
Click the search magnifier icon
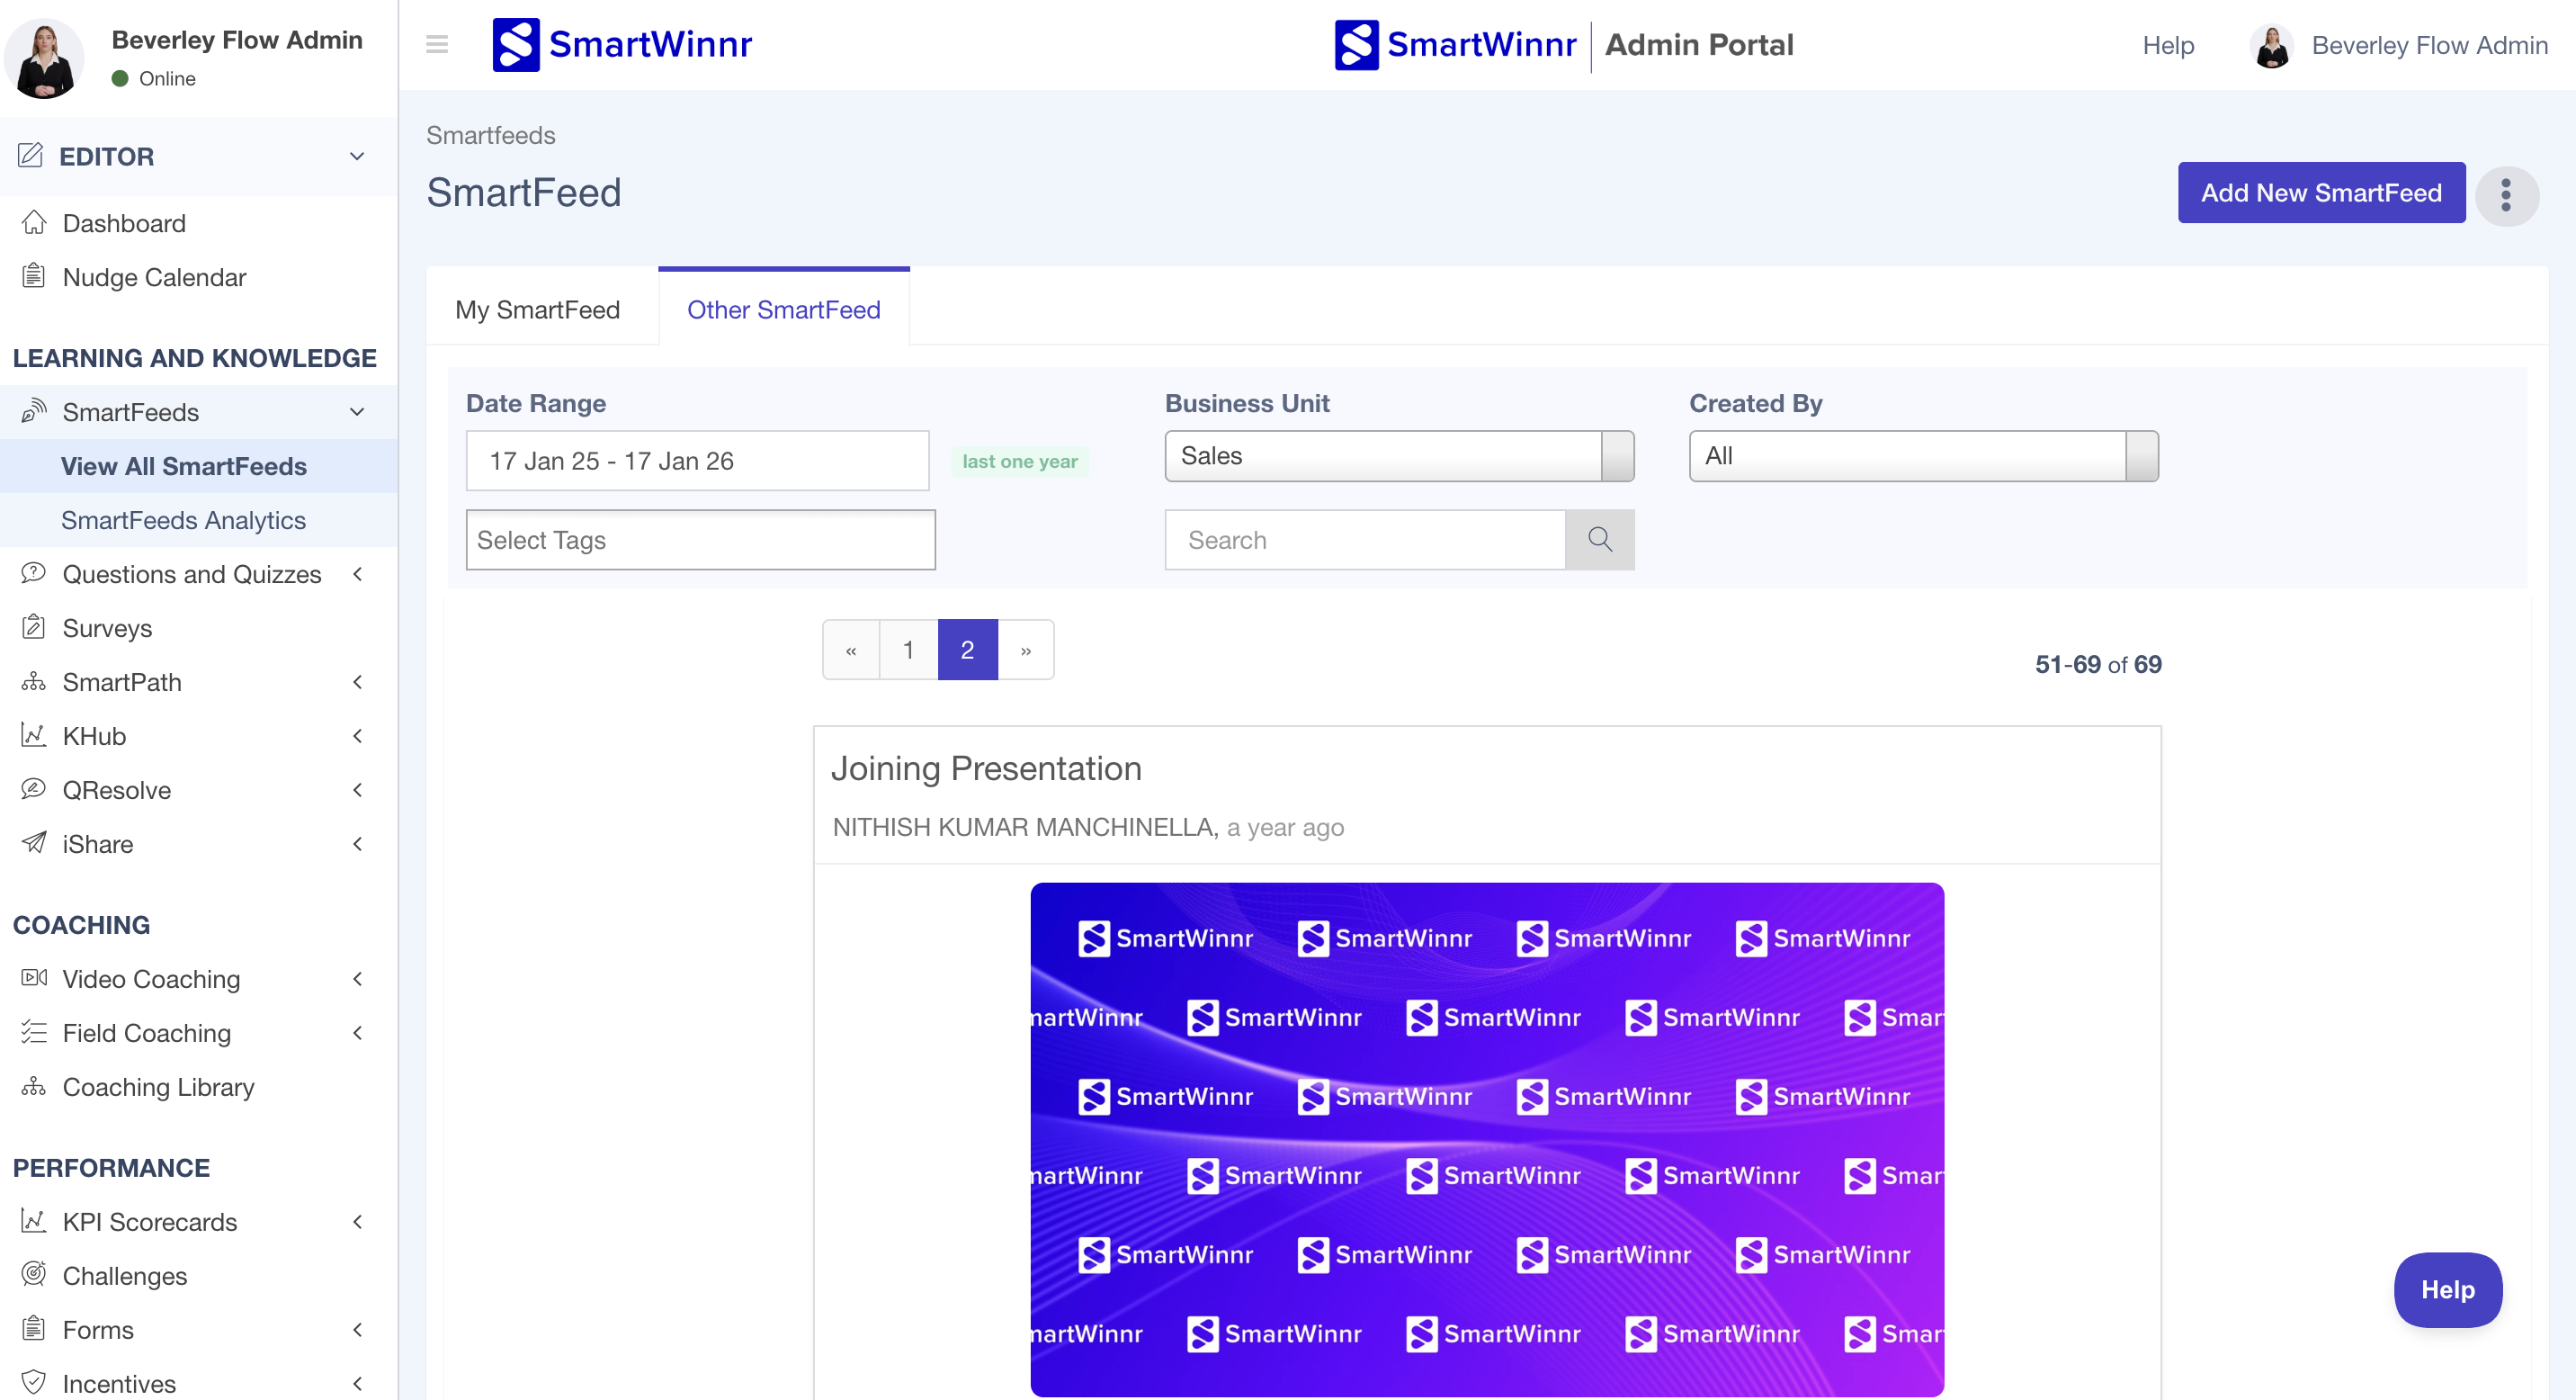click(1599, 540)
